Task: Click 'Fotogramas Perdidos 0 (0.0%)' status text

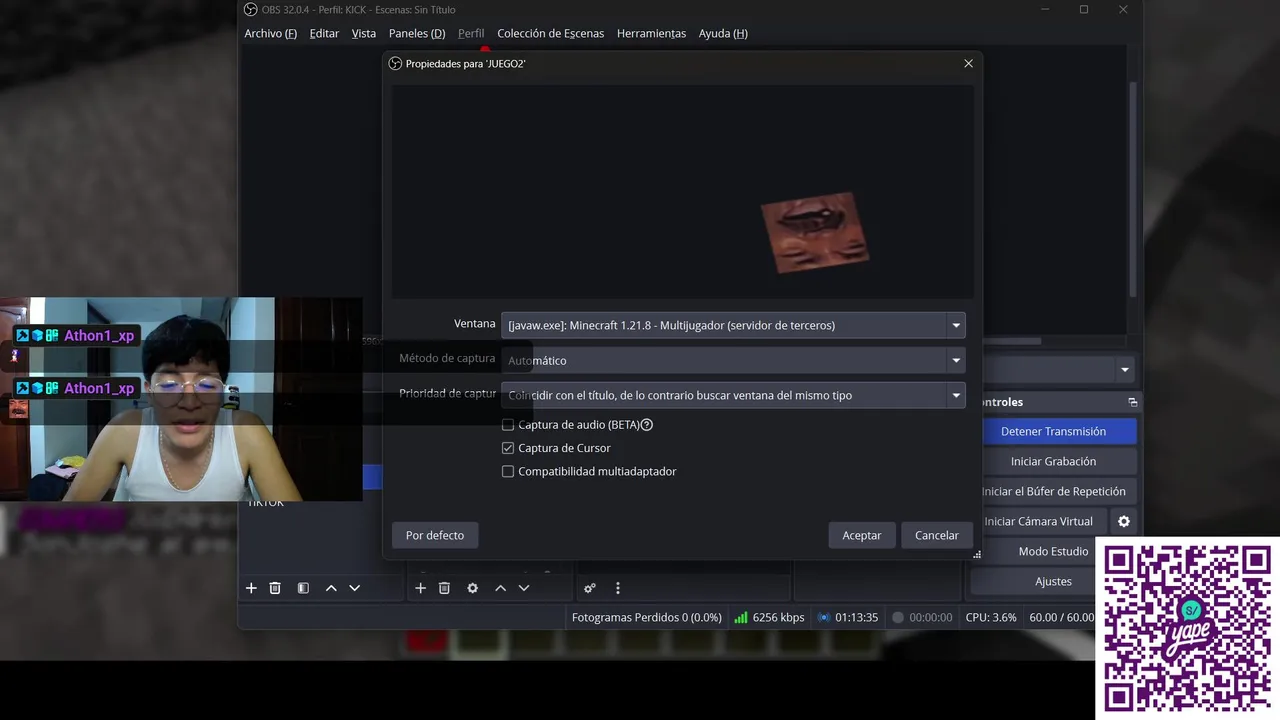Action: coord(646,617)
